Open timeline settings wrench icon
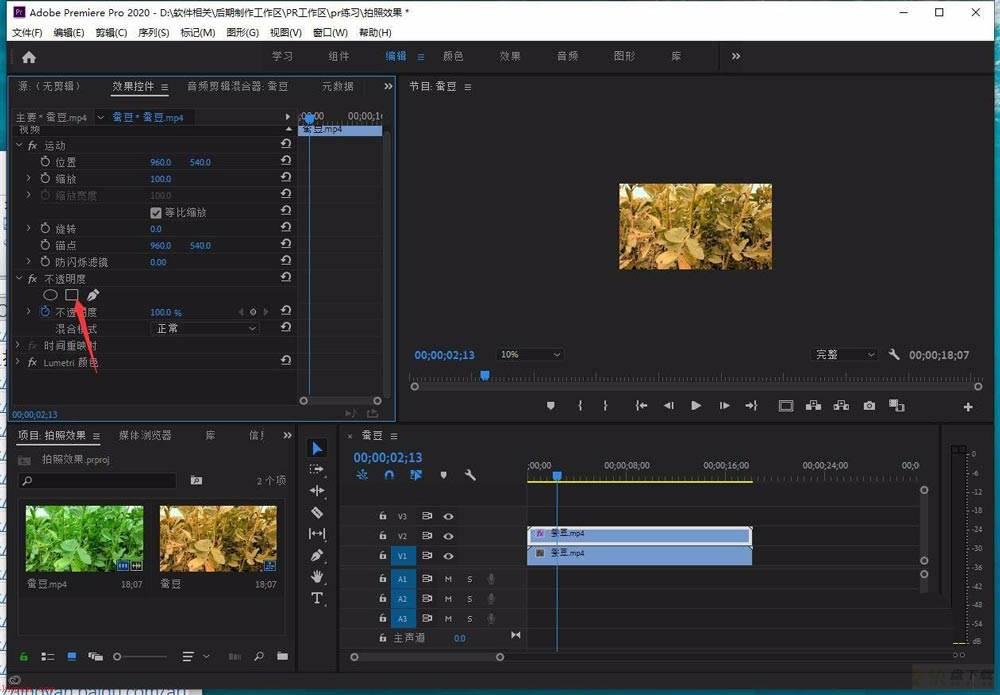Image resolution: width=1000 pixels, height=695 pixels. coord(470,475)
